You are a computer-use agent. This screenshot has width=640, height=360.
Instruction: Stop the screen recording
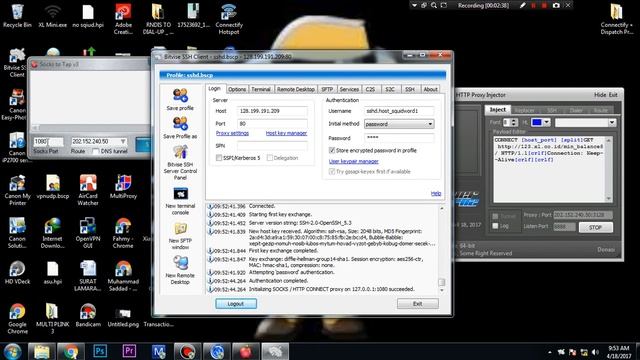(x=544, y=5)
